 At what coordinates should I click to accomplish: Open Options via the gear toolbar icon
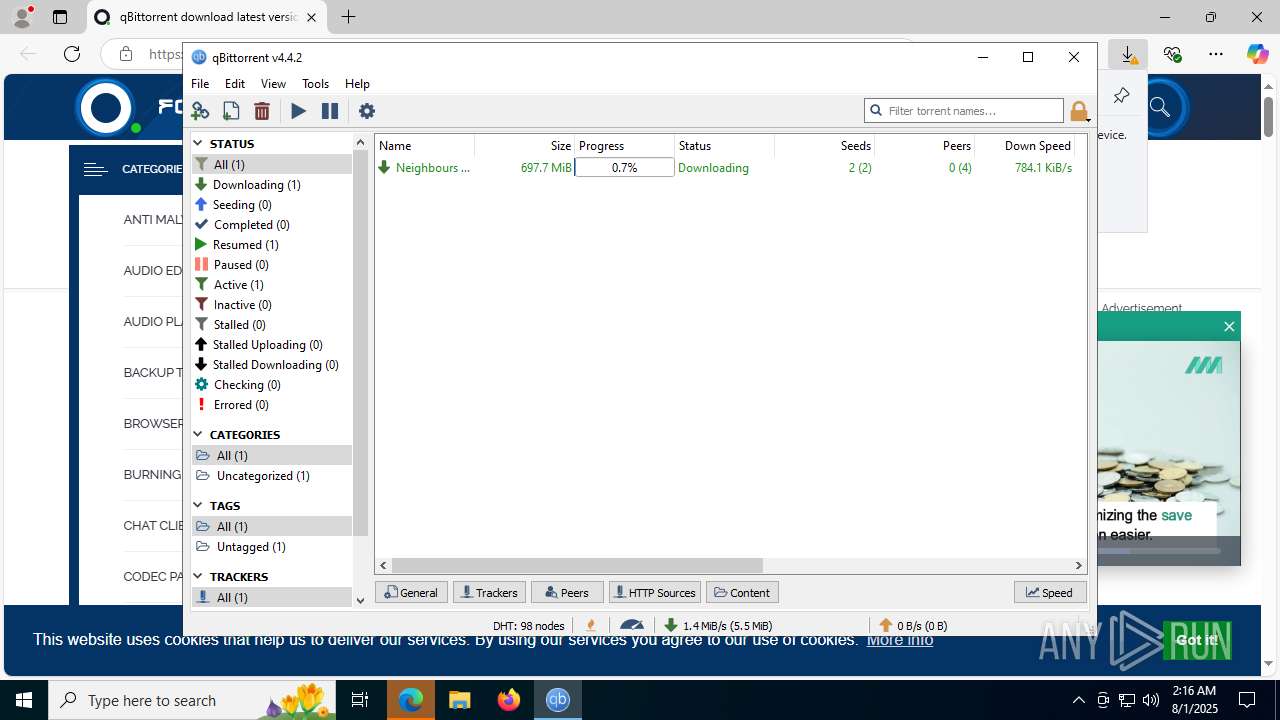coord(367,111)
